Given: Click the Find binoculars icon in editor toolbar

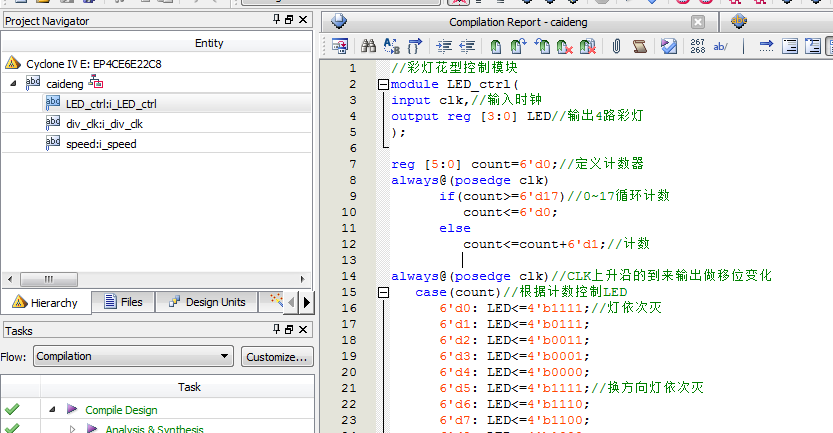Looking at the screenshot, I should click(x=368, y=46).
